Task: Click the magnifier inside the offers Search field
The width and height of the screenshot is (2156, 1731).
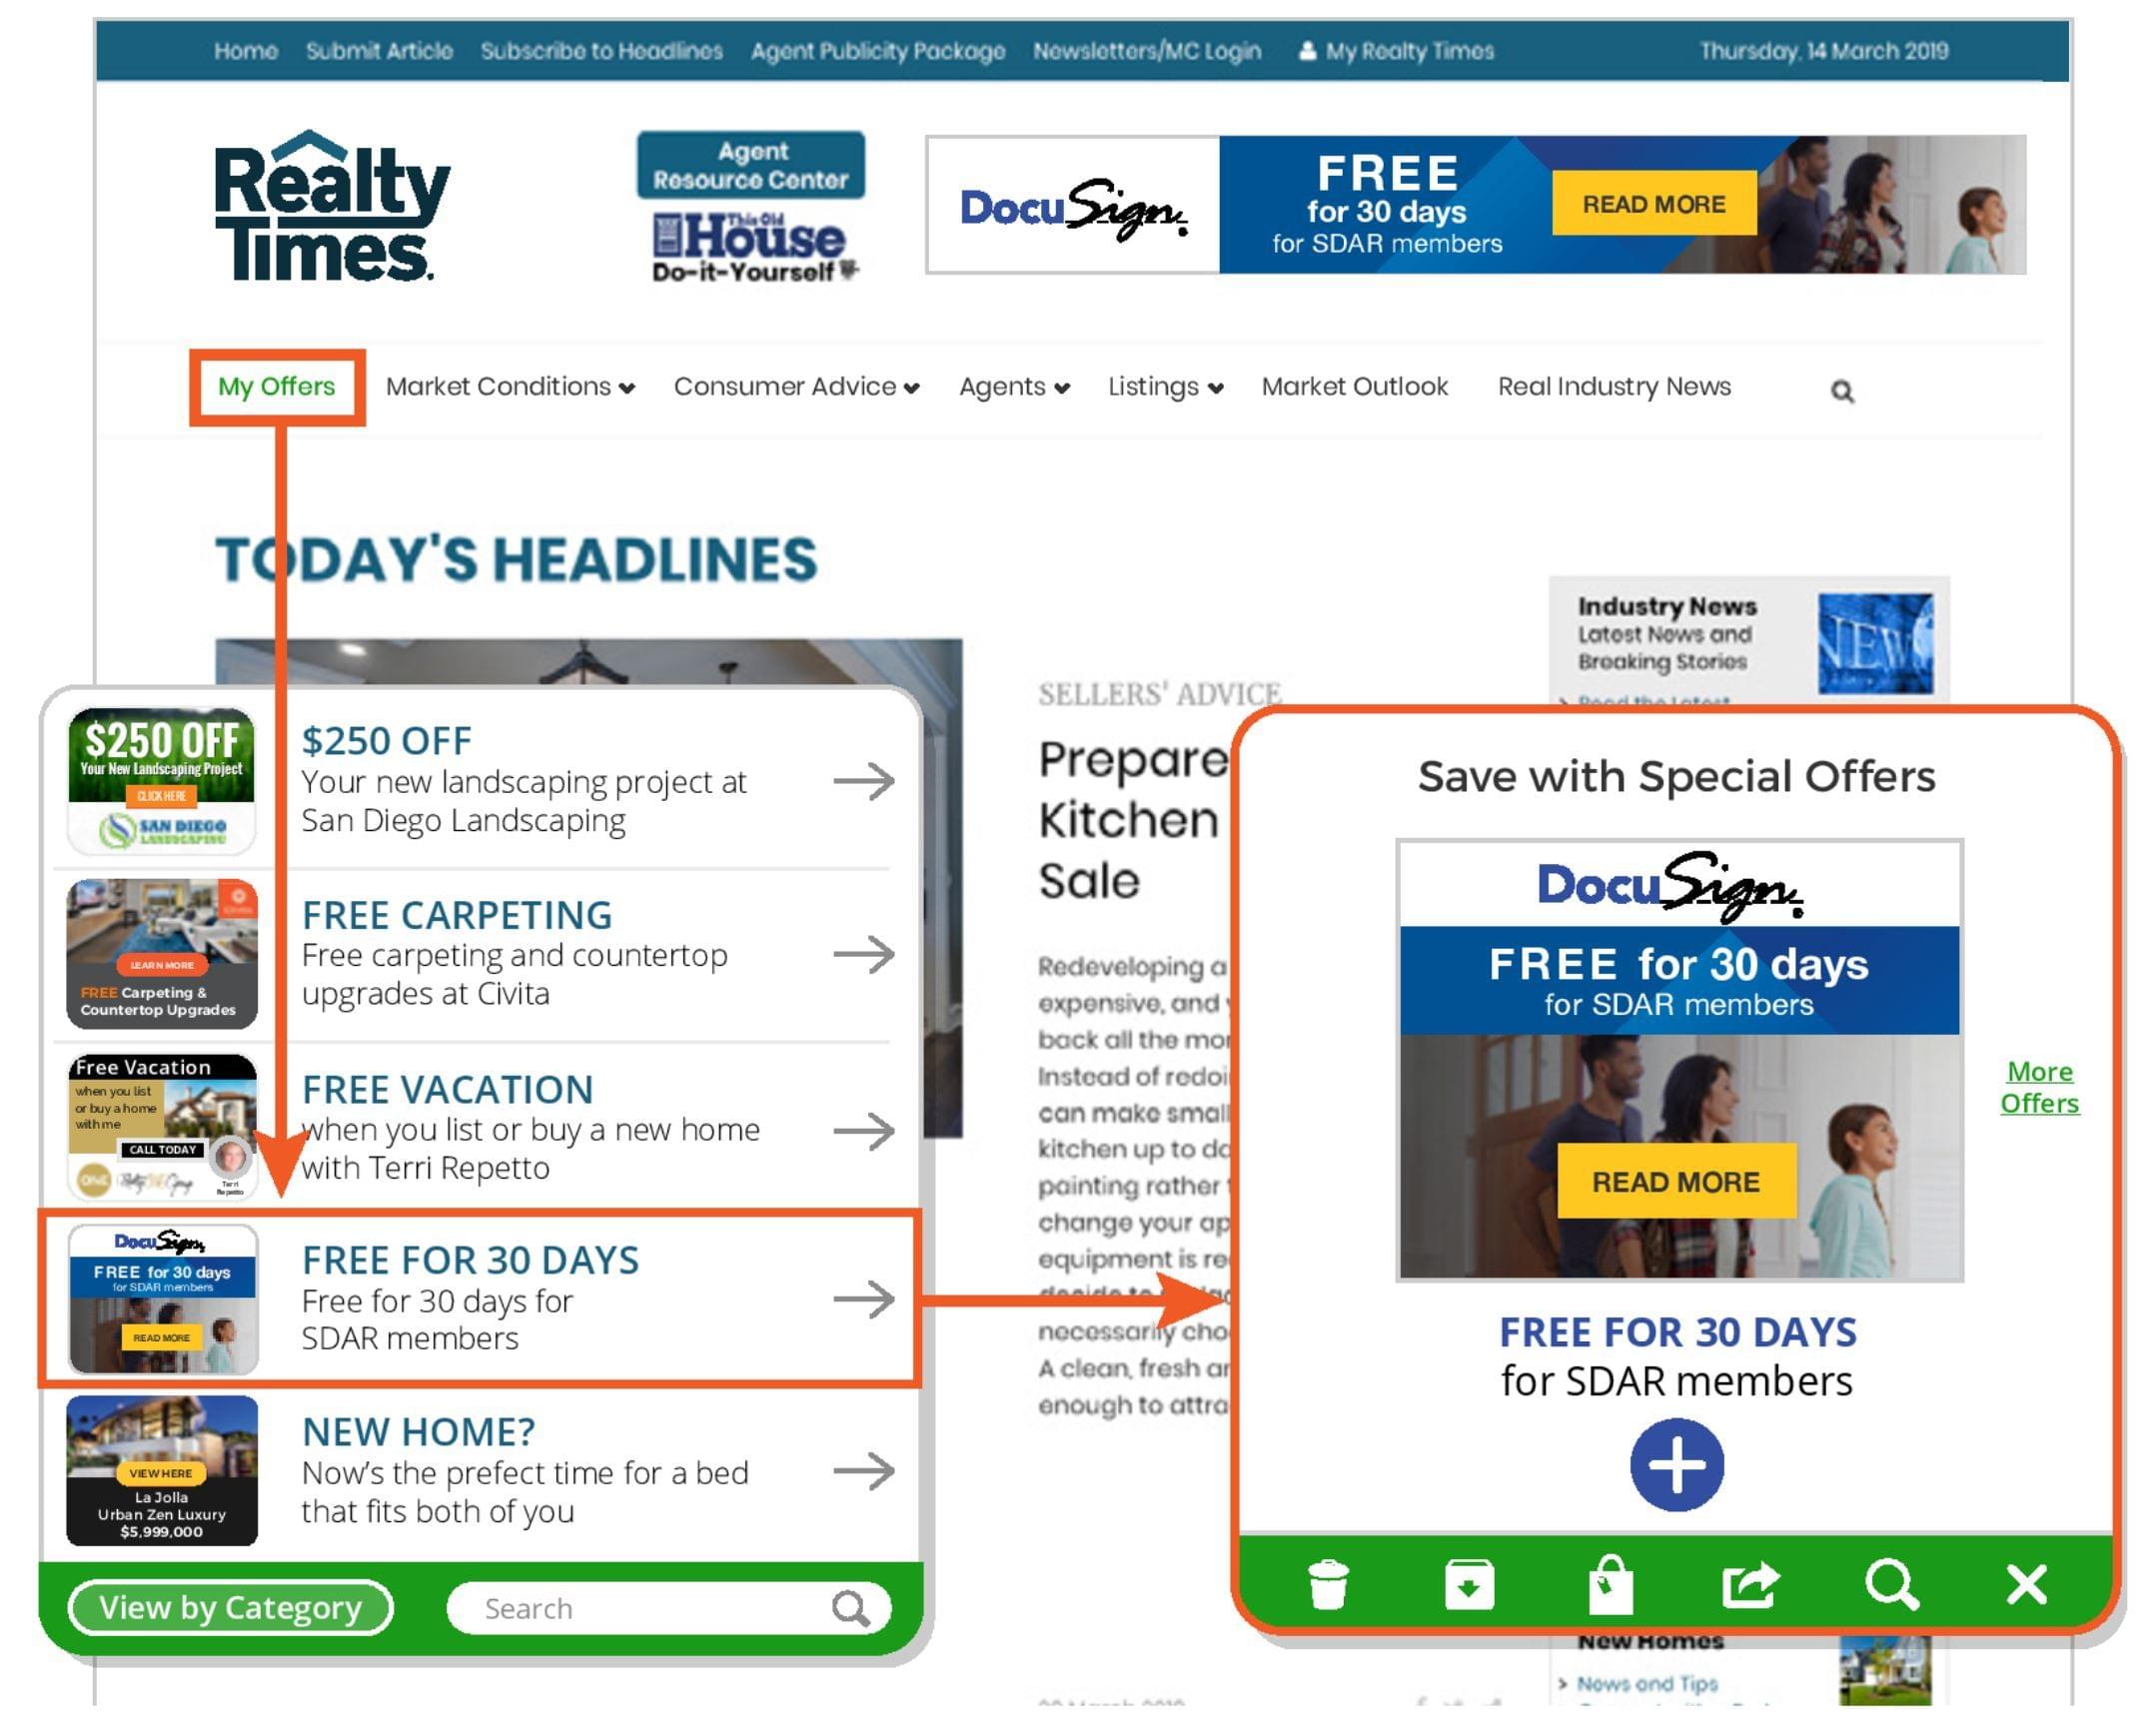Action: [850, 1608]
